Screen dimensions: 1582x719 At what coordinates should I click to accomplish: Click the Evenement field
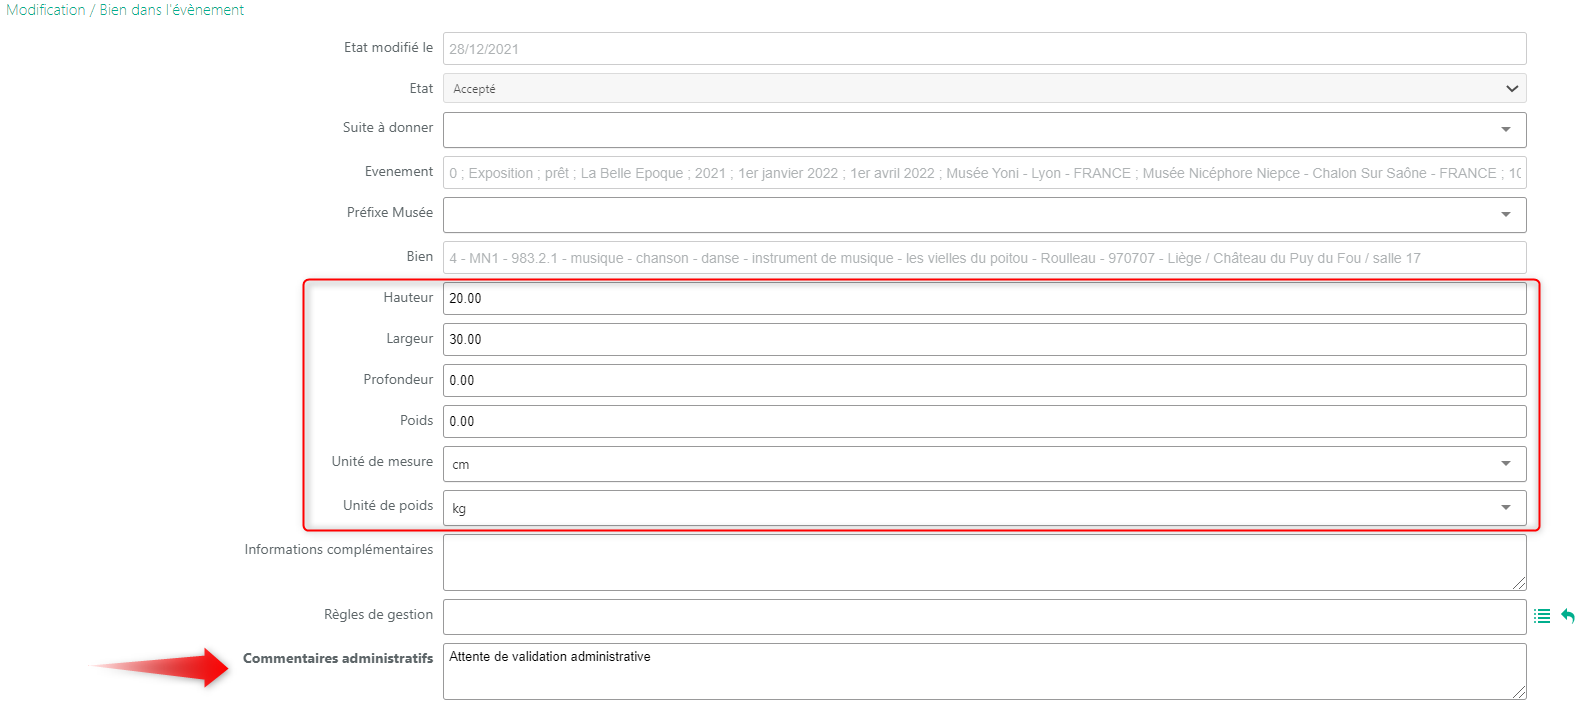[x=984, y=173]
